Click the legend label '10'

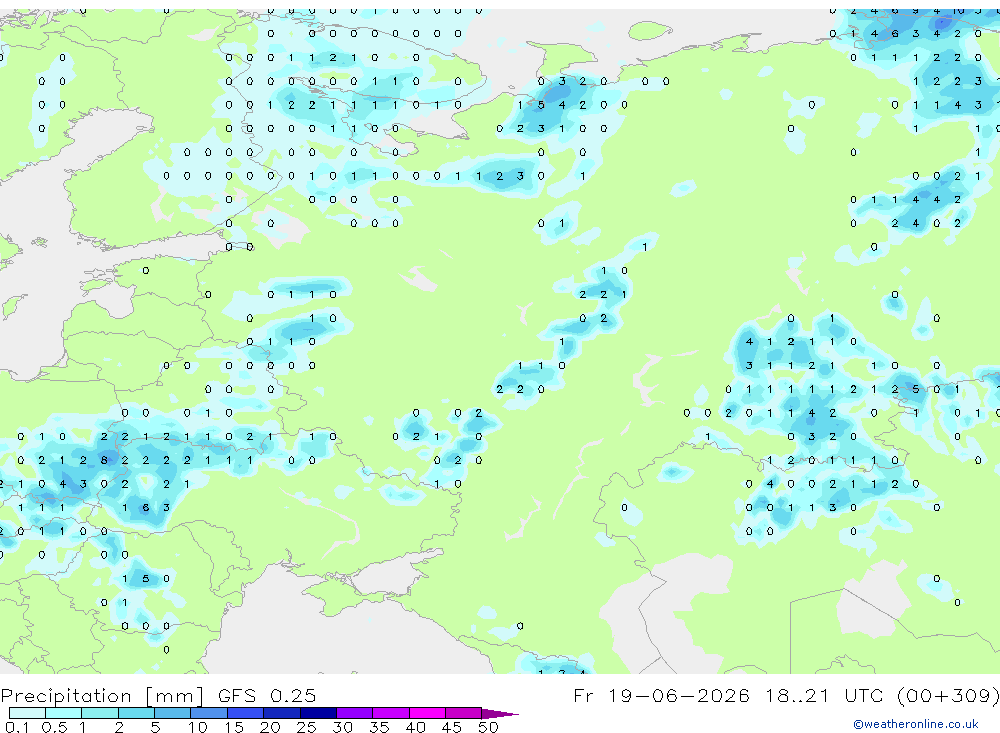(198, 727)
